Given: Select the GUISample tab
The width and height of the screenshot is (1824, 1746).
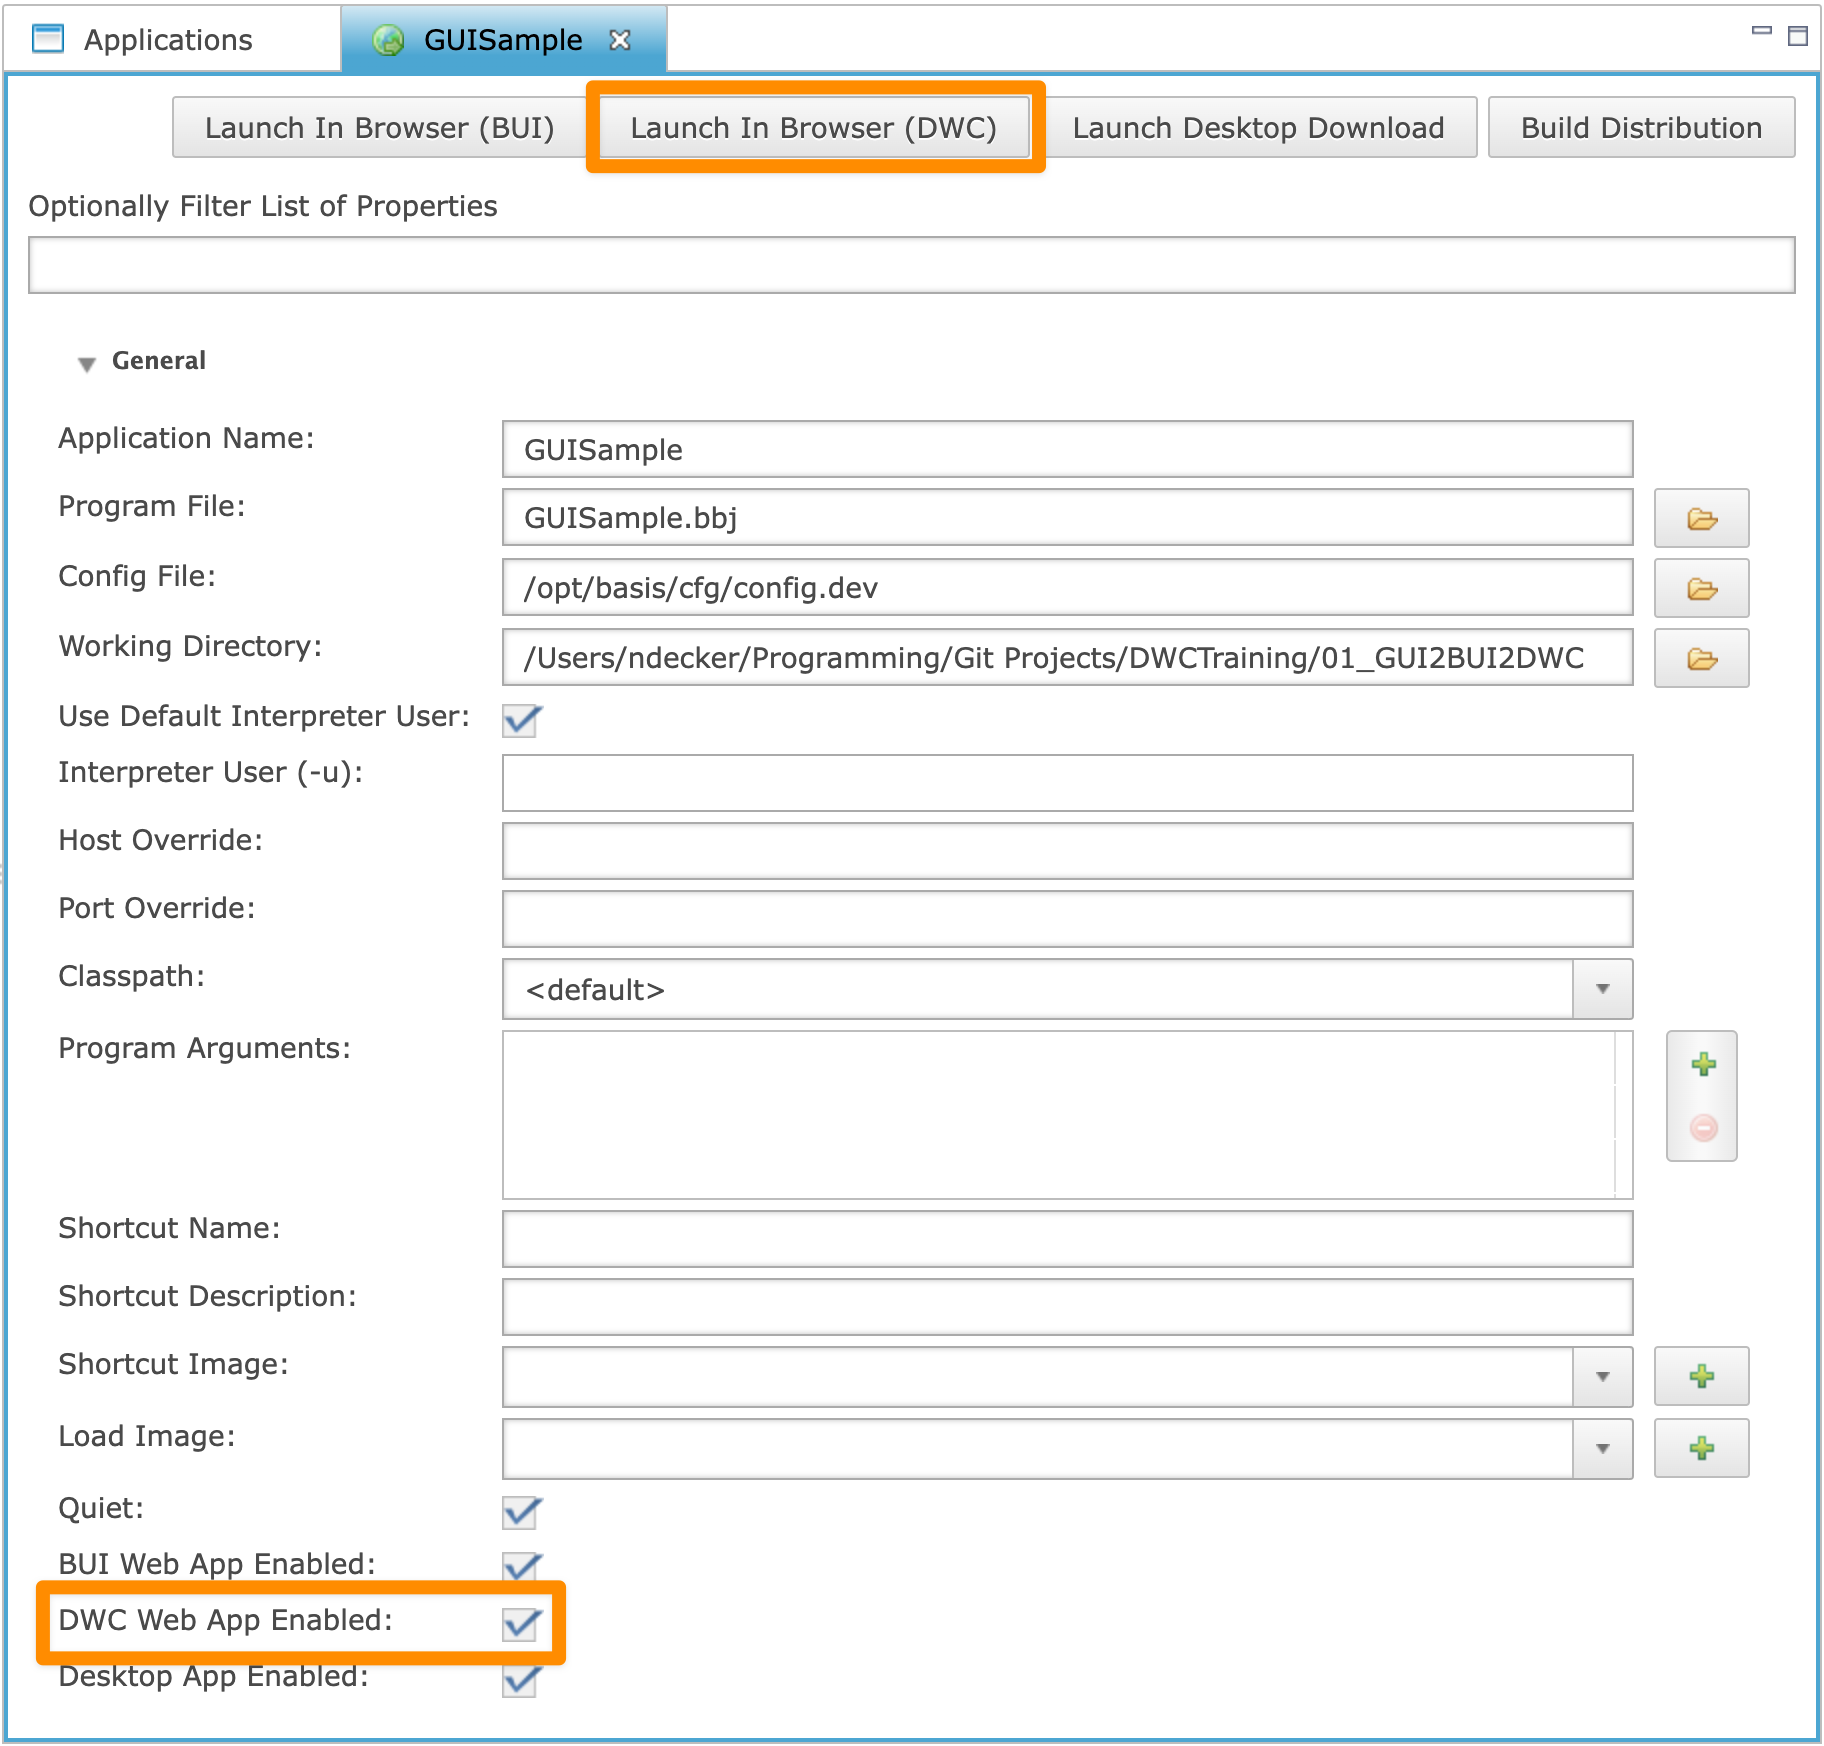Looking at the screenshot, I should coord(500,40).
